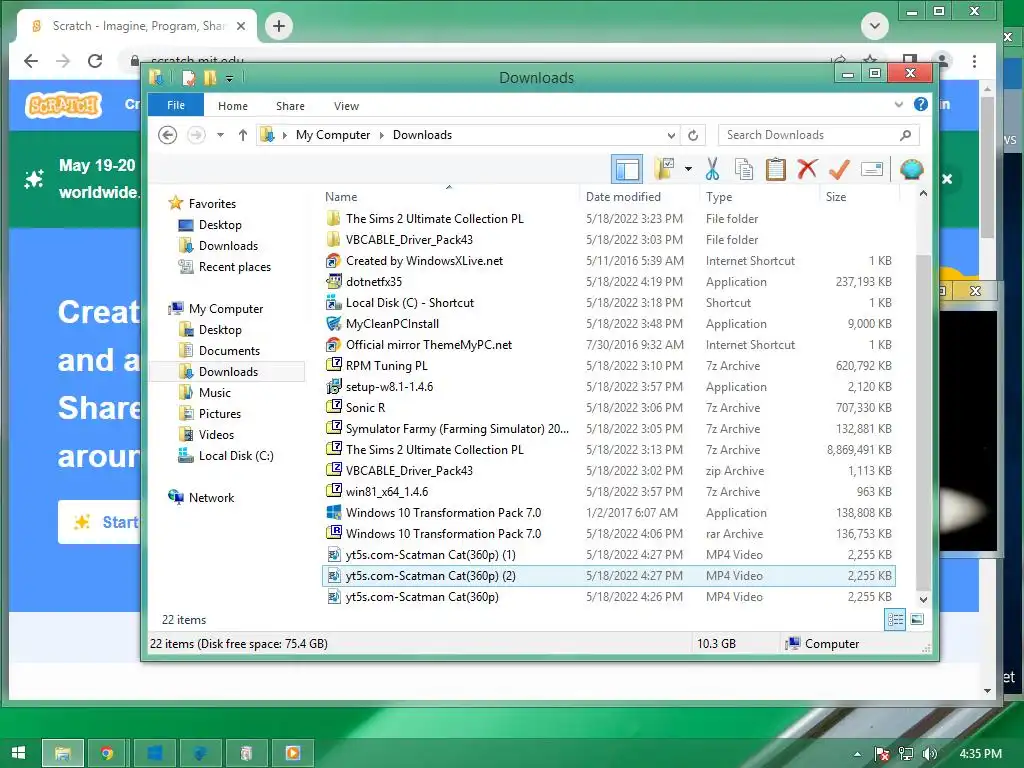Open Explorer help question mark icon
Screen dimensions: 1024x768
pyautogui.click(x=921, y=104)
